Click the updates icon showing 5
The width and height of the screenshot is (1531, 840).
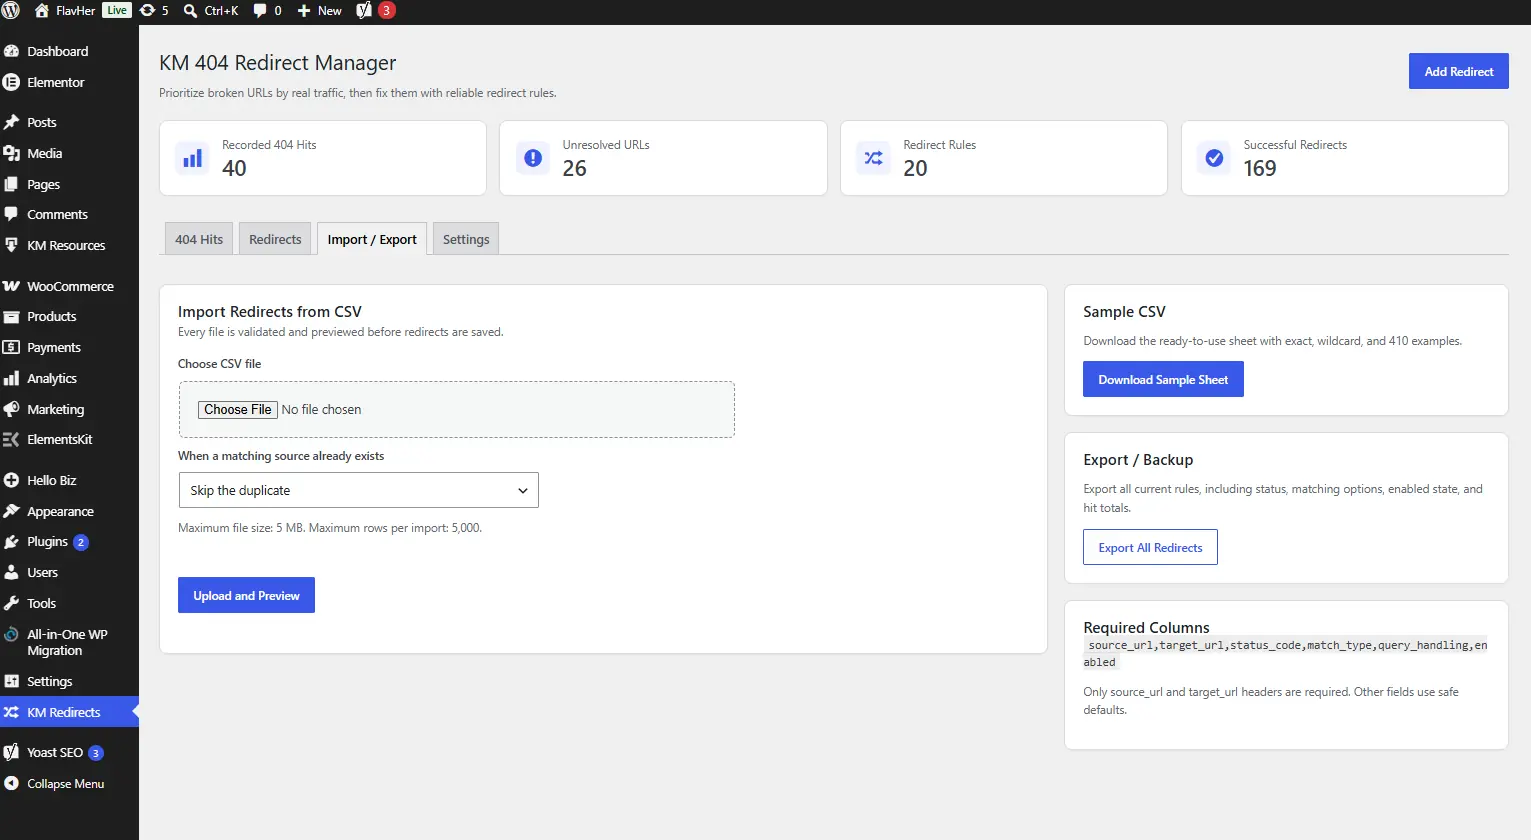[147, 11]
